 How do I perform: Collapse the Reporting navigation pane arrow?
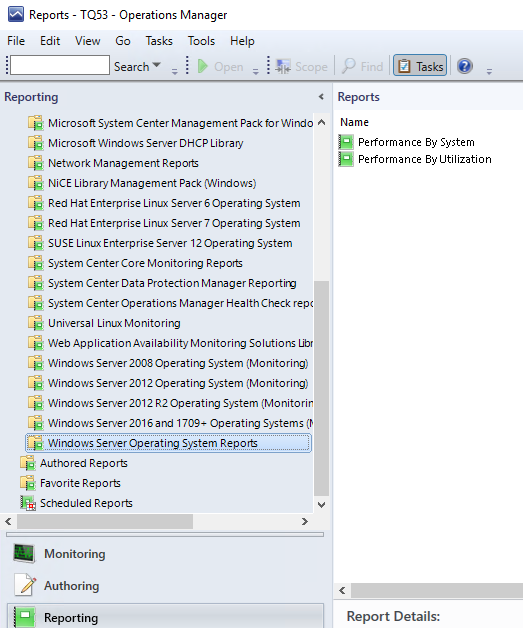point(321,97)
